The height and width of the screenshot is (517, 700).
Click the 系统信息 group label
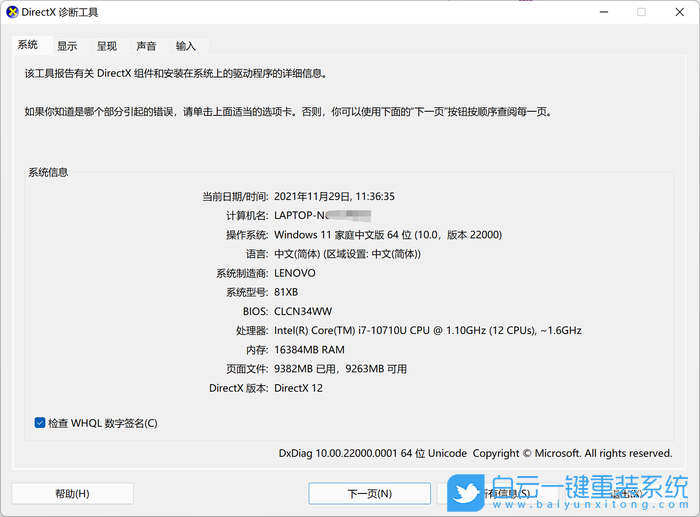coord(48,172)
